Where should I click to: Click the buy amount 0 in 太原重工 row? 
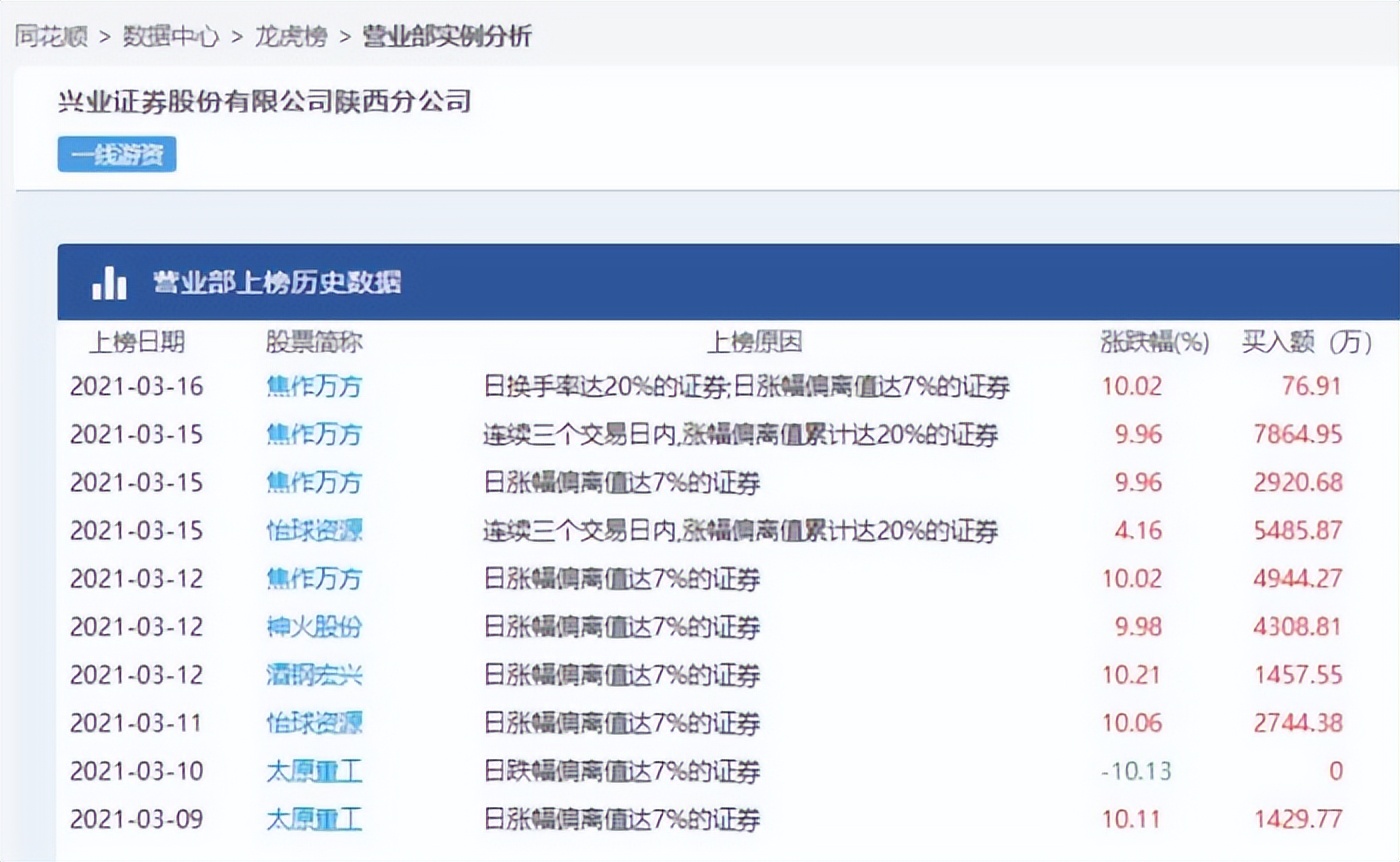tap(1336, 771)
